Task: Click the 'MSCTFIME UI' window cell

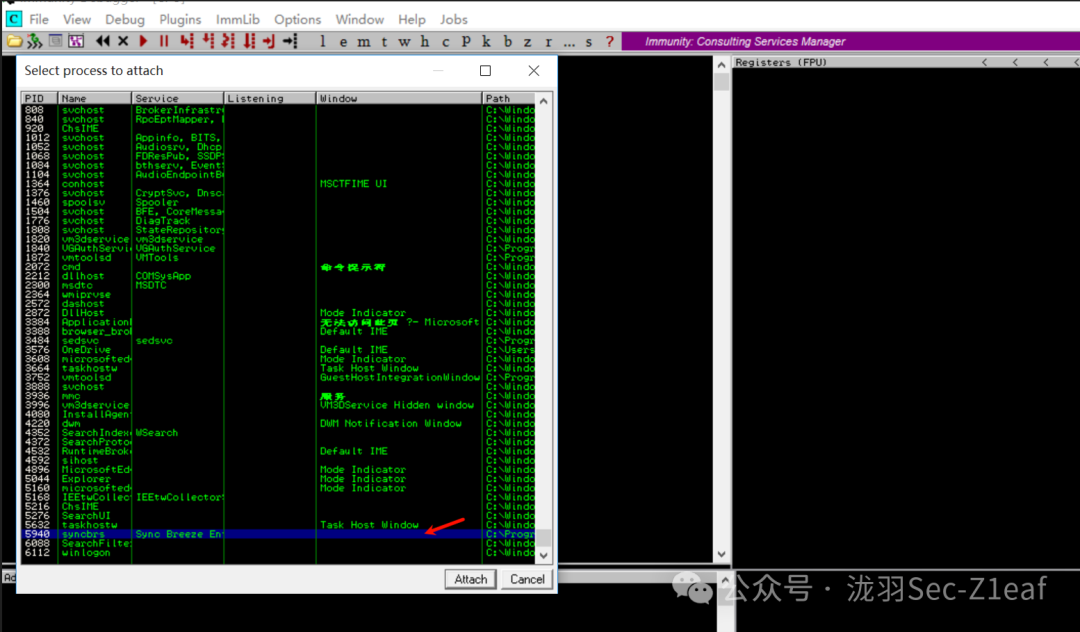Action: tap(353, 184)
